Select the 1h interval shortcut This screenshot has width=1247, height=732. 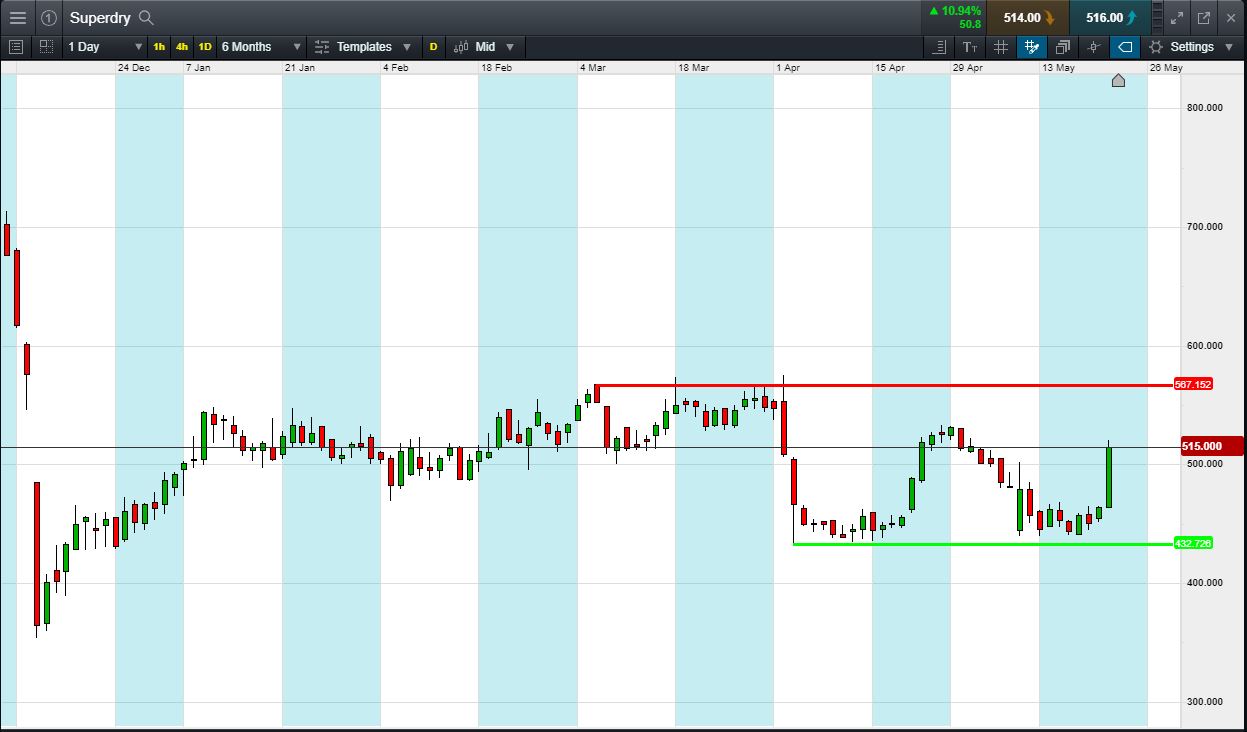159,46
